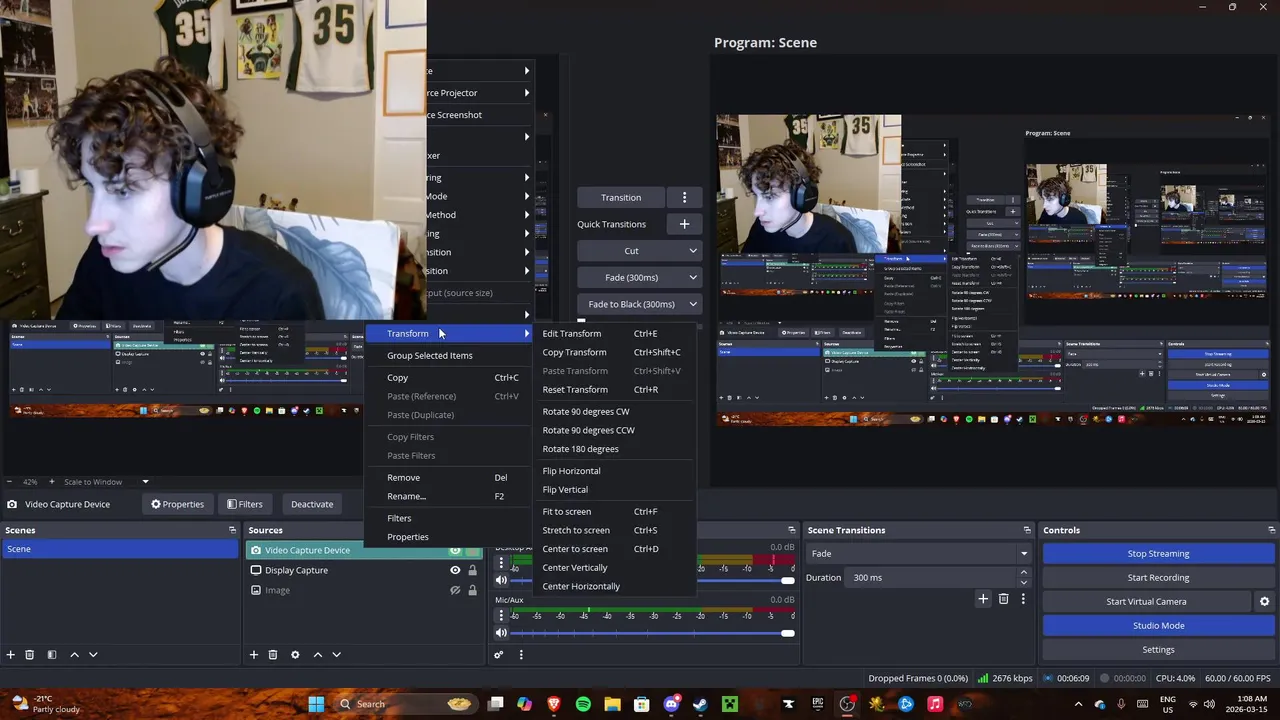
Task: Click the Start Virtual Camera button
Action: pyautogui.click(x=1146, y=602)
